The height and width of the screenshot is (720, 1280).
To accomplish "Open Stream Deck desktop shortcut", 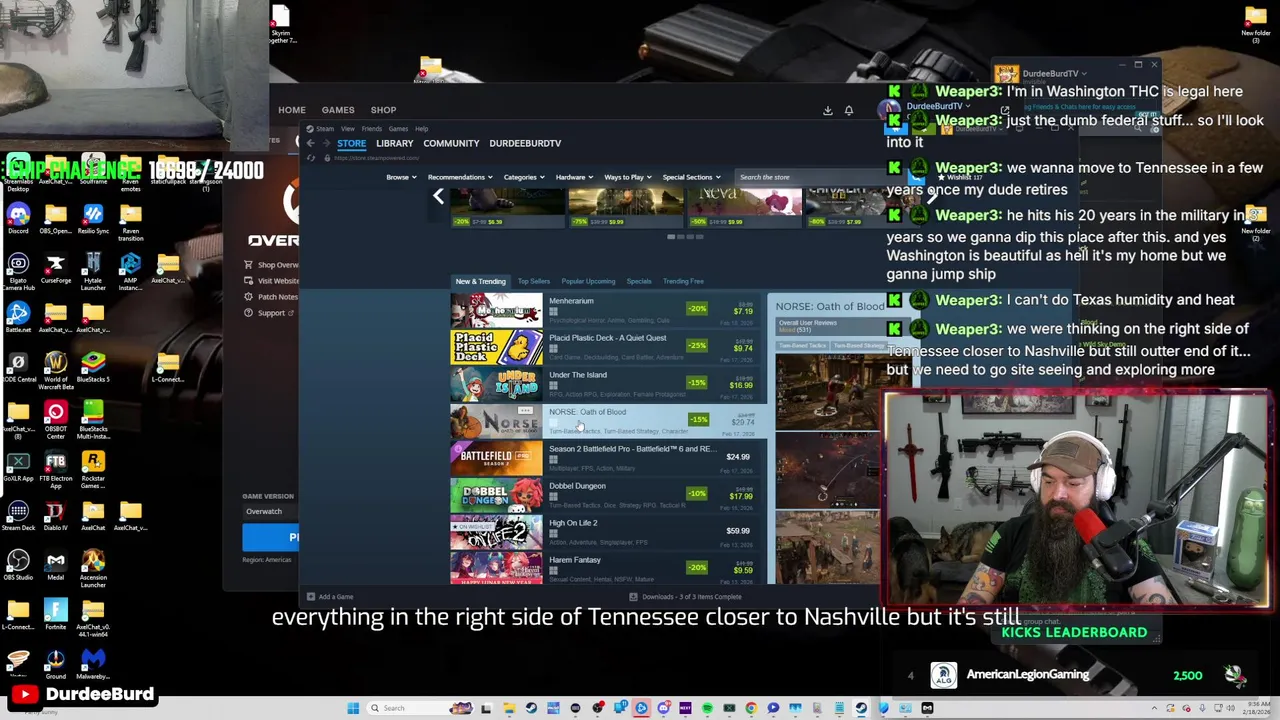I will pyautogui.click(x=18, y=516).
